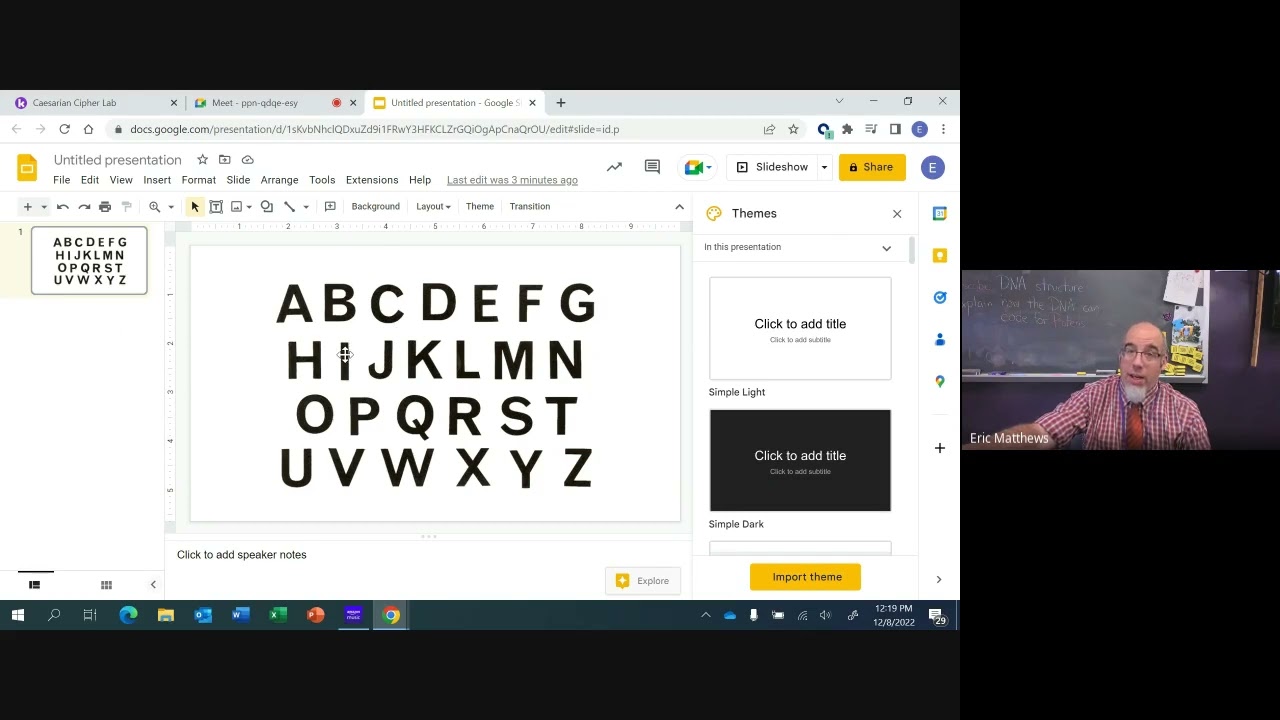Print the presentation
Screen dimensions: 1280x720
click(x=105, y=207)
